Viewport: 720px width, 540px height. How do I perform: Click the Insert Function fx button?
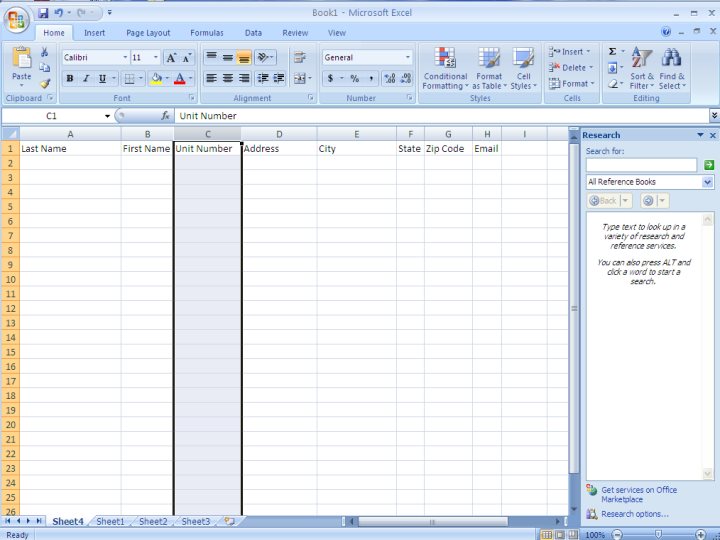point(165,116)
